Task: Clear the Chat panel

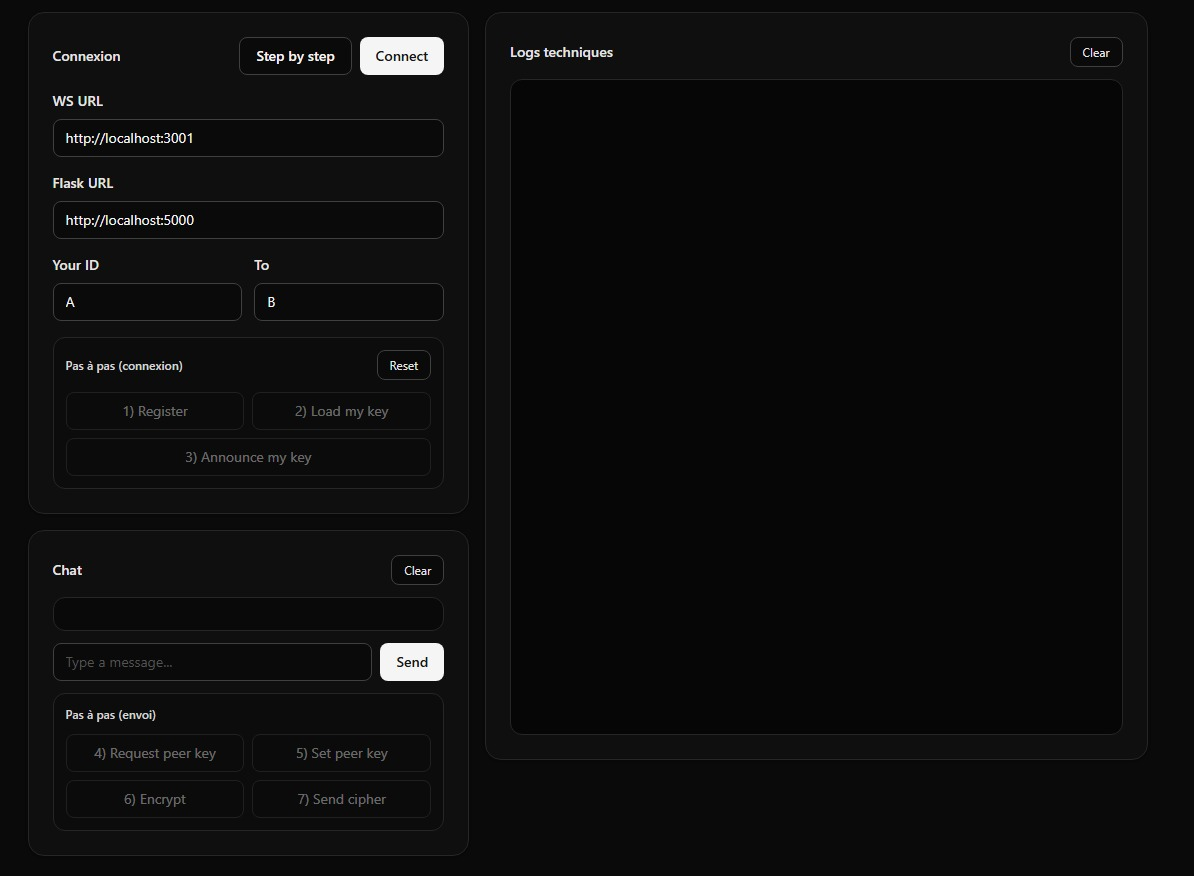Action: point(417,570)
